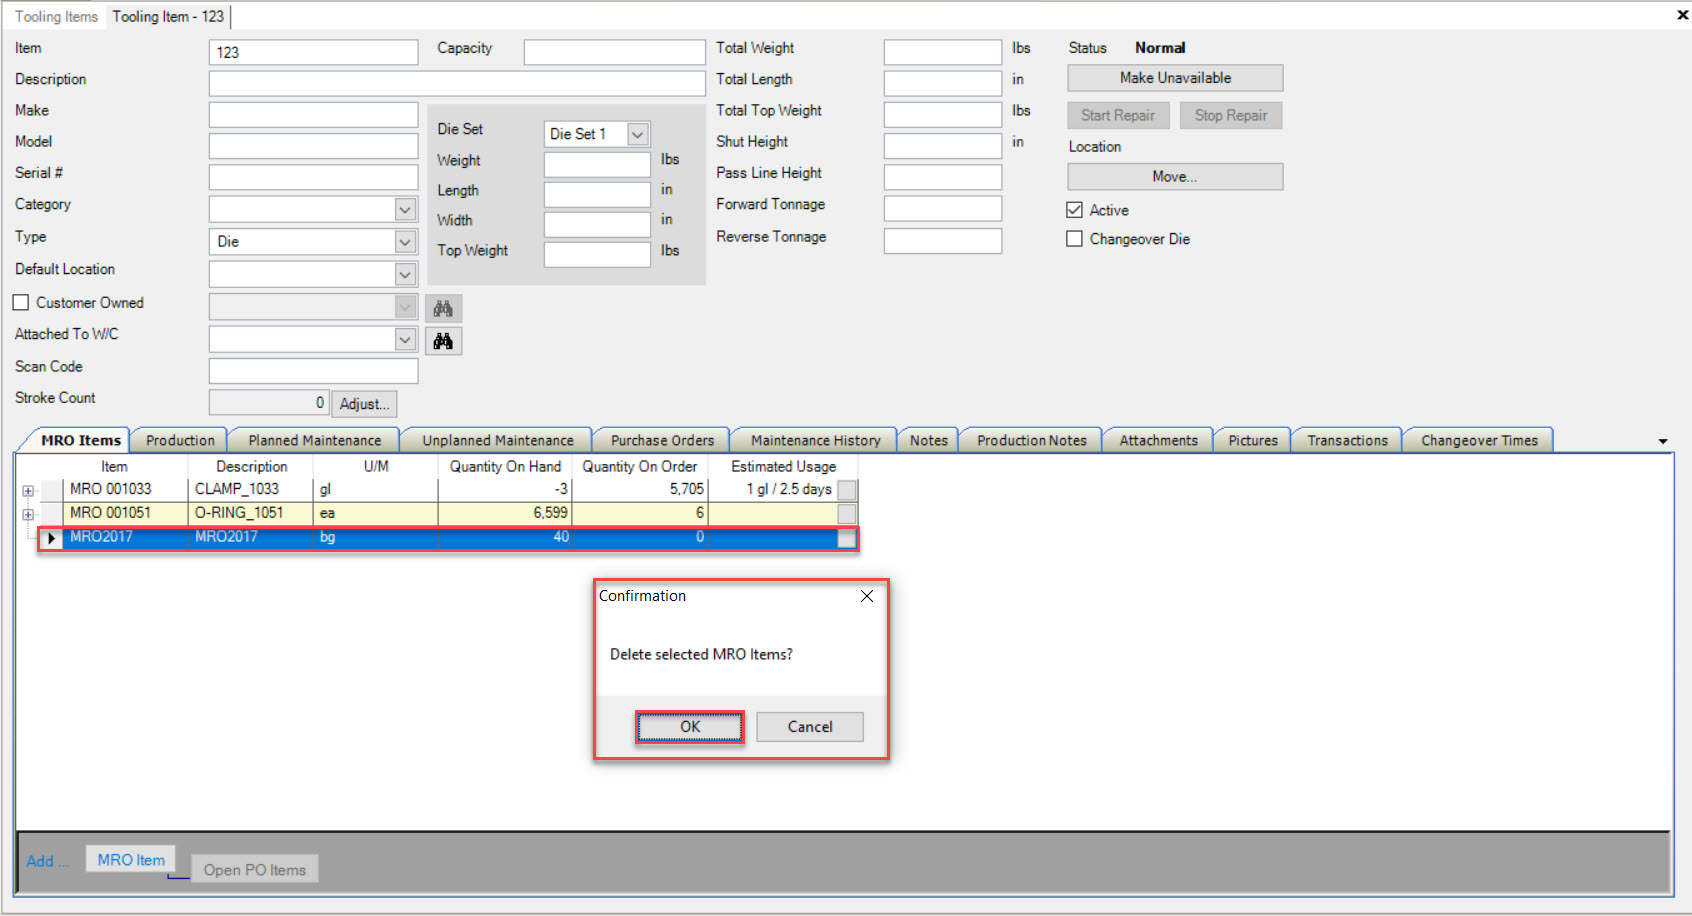Click the Serial # input field
The width and height of the screenshot is (1692, 916).
click(x=313, y=178)
